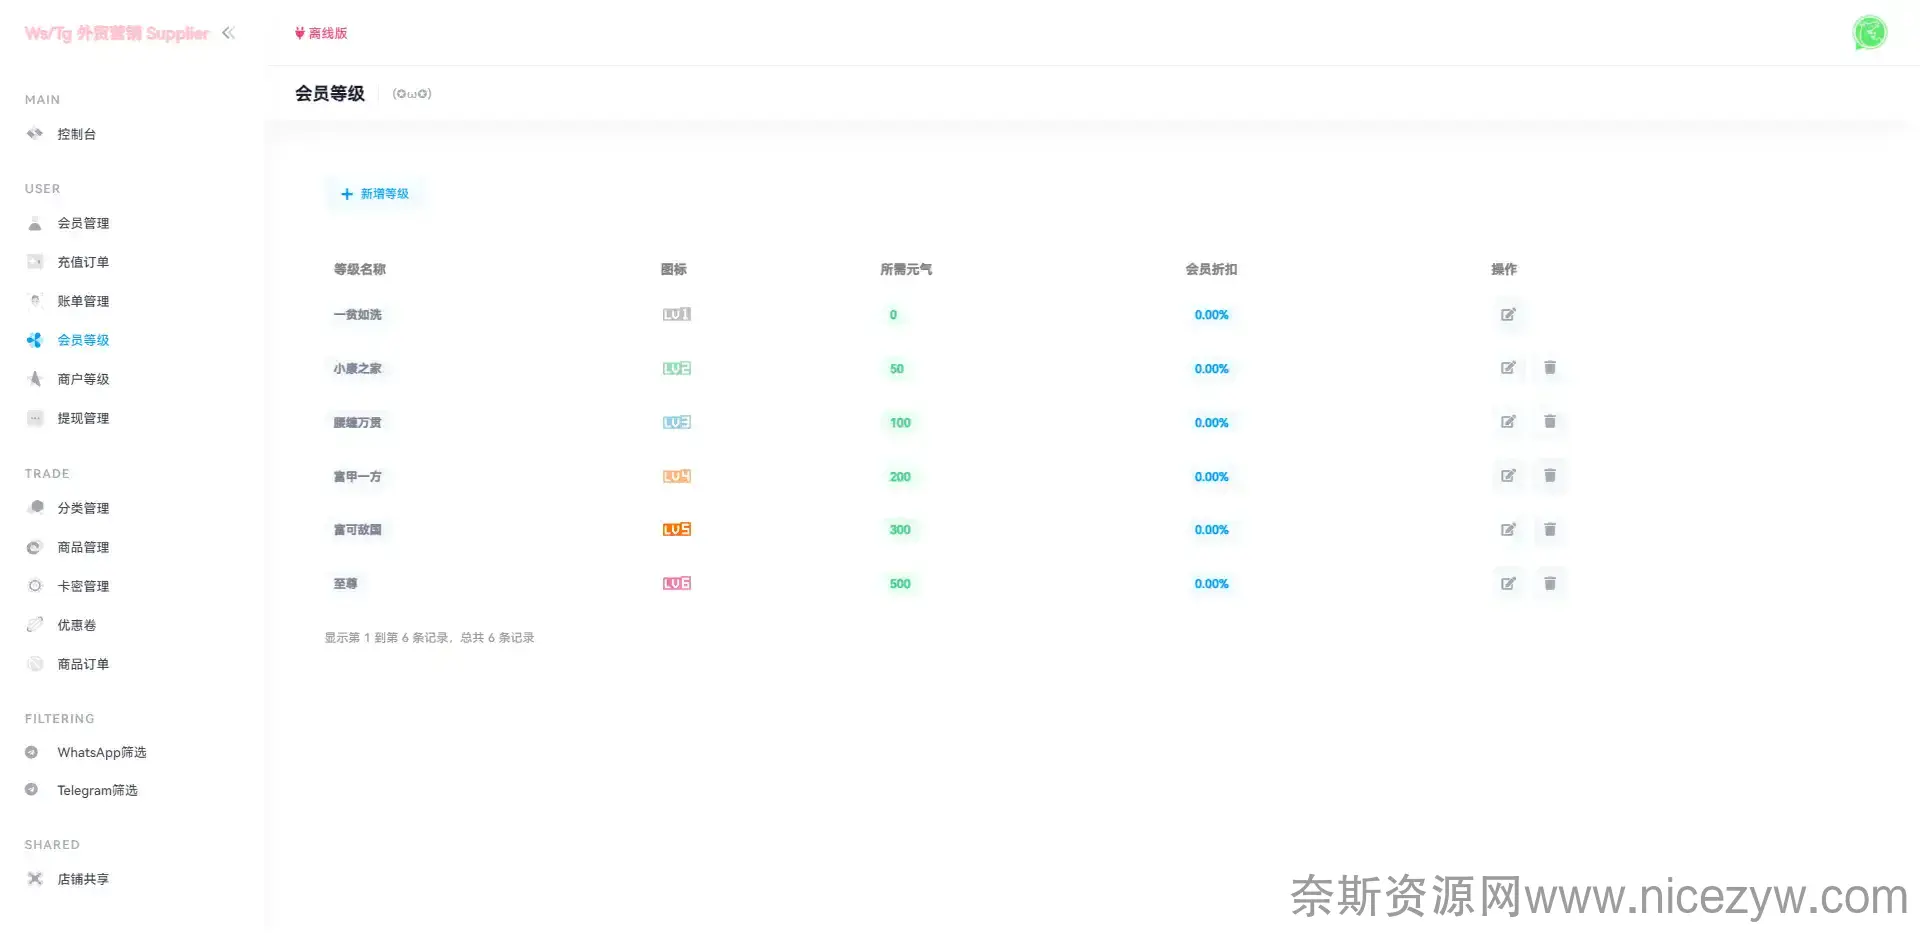Click the 商品订单 sidebar icon
The width and height of the screenshot is (1920, 933).
coord(35,664)
